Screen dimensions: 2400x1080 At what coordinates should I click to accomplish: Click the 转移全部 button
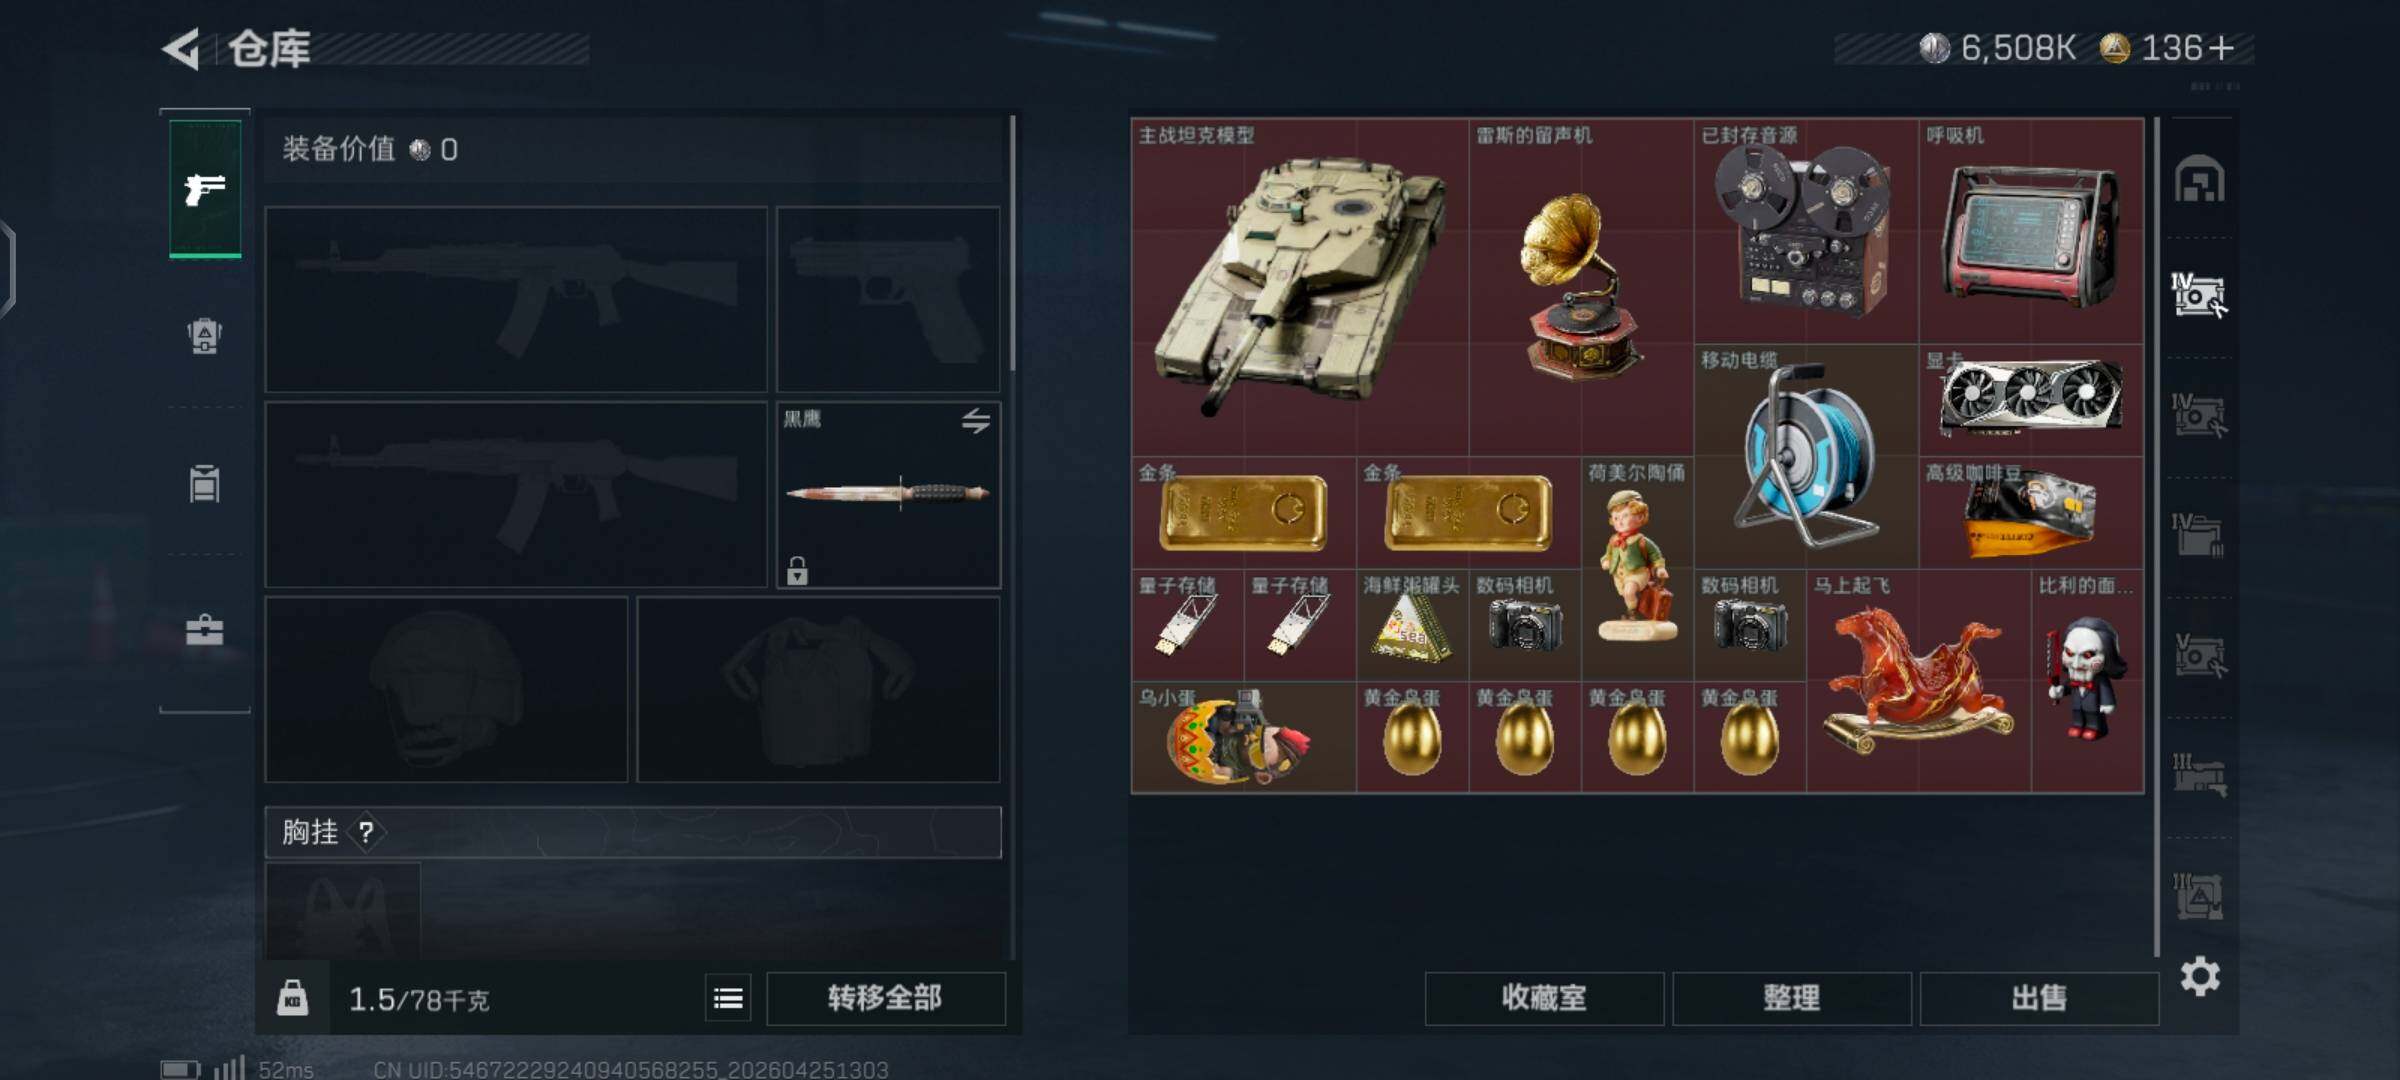[x=885, y=998]
